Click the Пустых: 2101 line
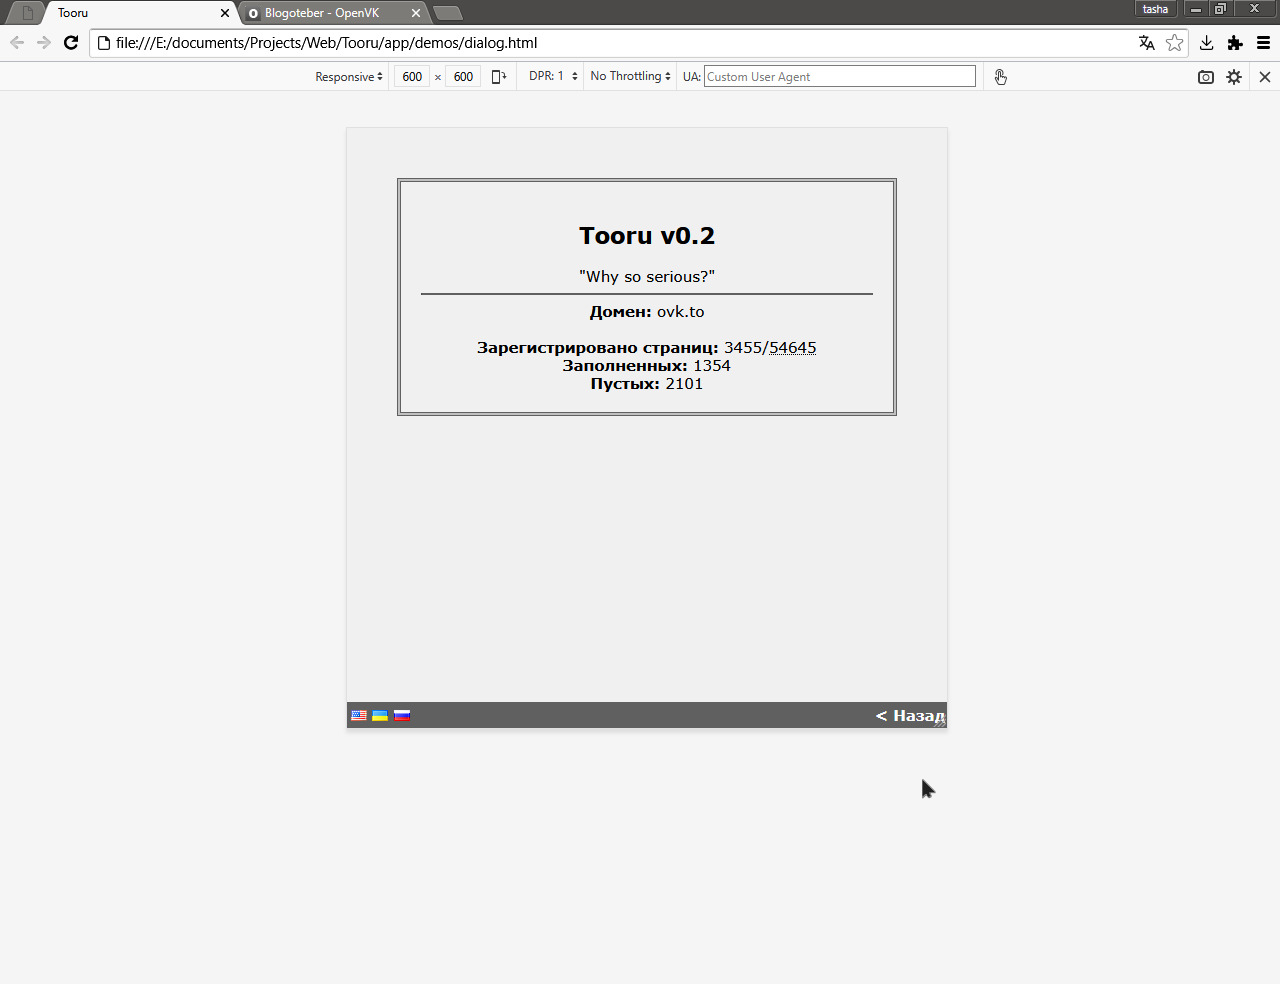 point(647,384)
